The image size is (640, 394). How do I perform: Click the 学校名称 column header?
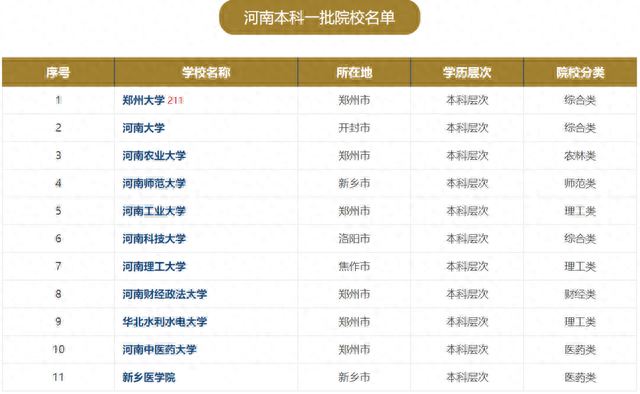pos(206,73)
